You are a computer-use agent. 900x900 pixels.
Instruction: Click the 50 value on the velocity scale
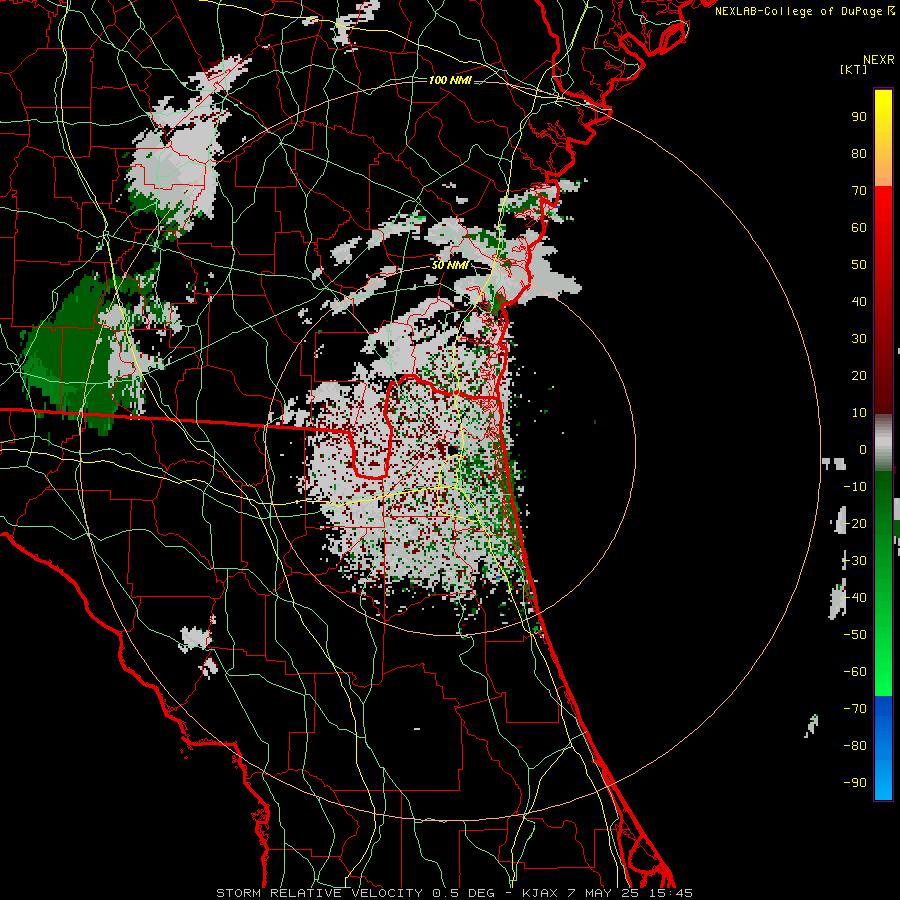pos(859,265)
